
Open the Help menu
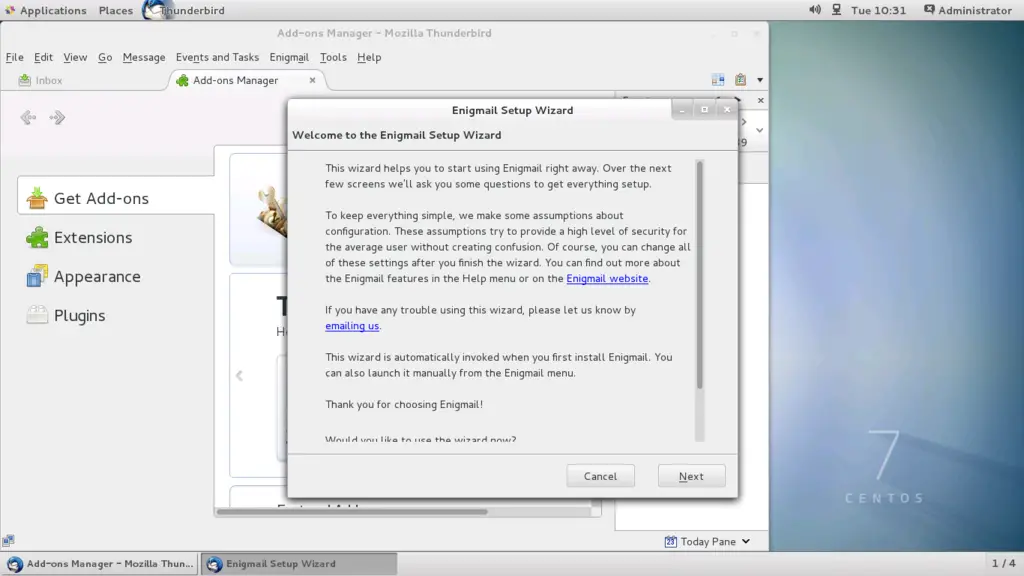pyautogui.click(x=369, y=57)
